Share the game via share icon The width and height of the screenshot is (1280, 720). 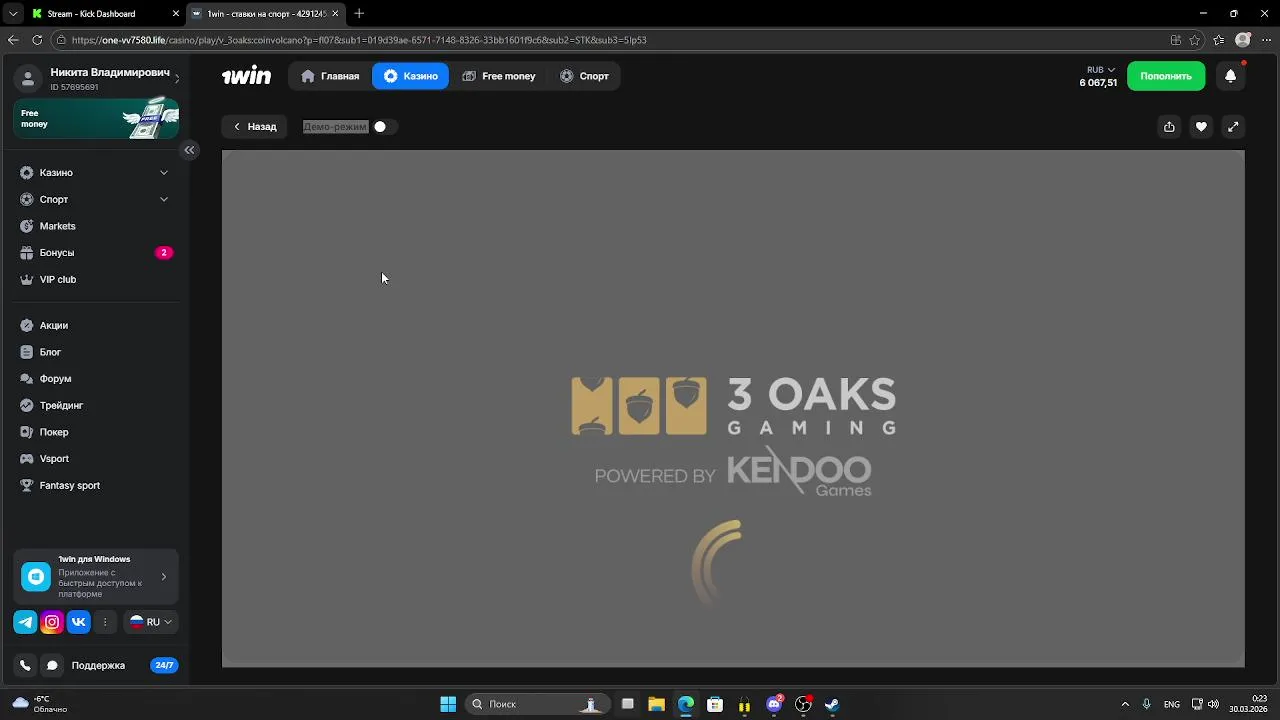tap(1169, 127)
